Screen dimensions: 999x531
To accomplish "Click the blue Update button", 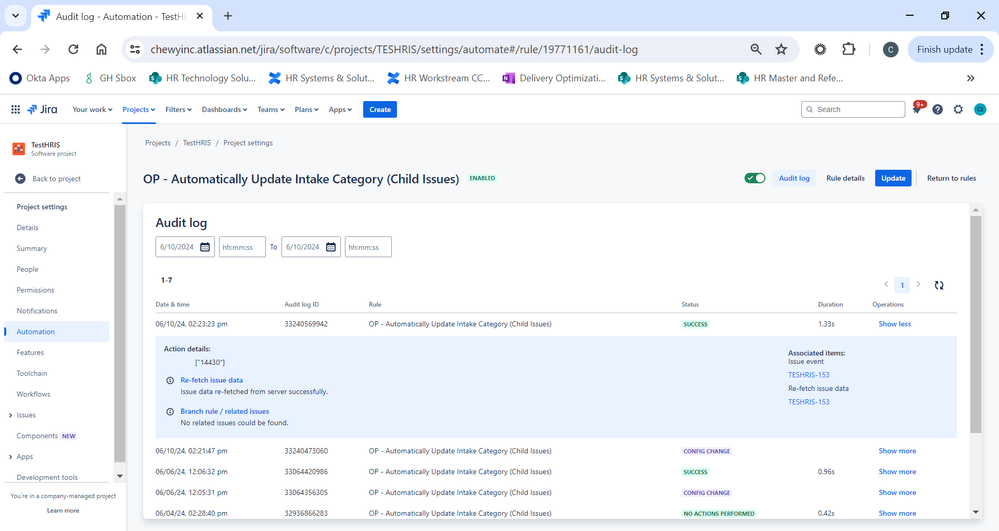I will click(893, 178).
